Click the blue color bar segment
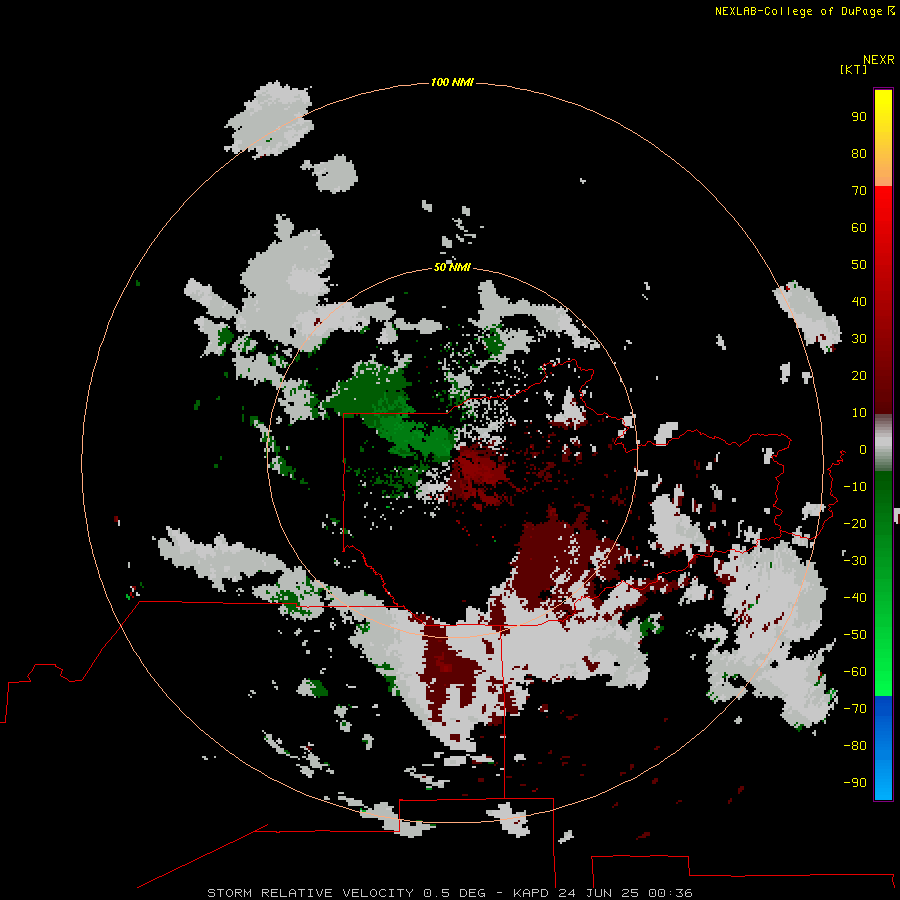The width and height of the screenshot is (900, 900). (x=883, y=747)
